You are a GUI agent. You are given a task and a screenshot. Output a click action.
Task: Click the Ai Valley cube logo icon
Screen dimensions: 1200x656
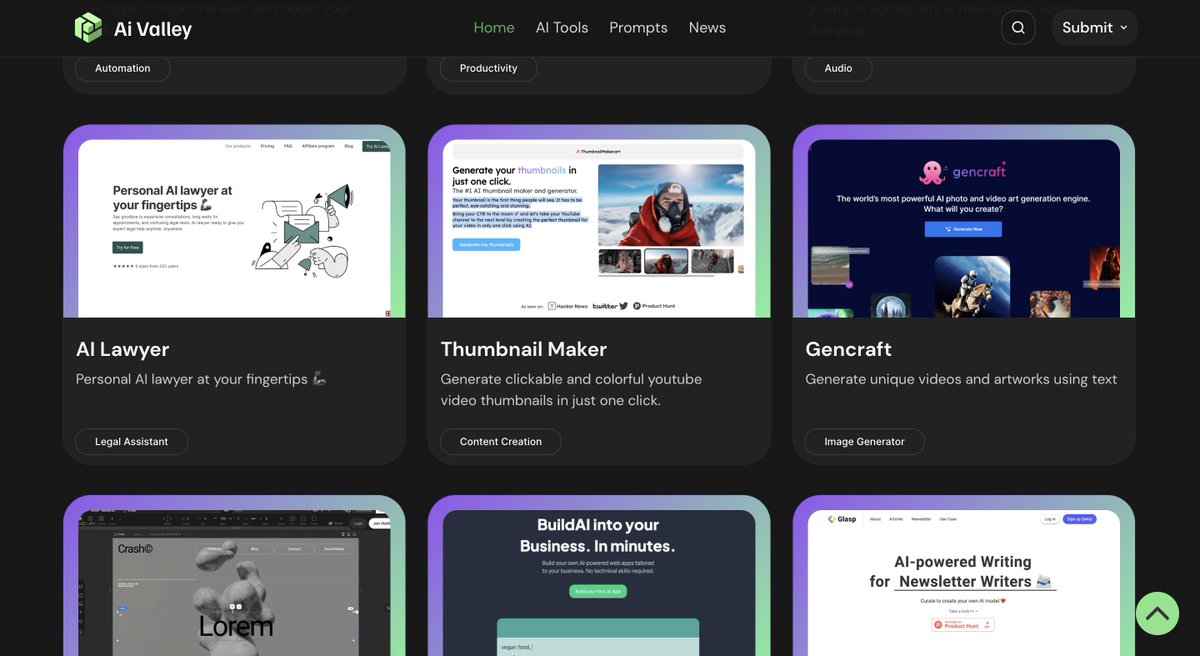coord(88,28)
